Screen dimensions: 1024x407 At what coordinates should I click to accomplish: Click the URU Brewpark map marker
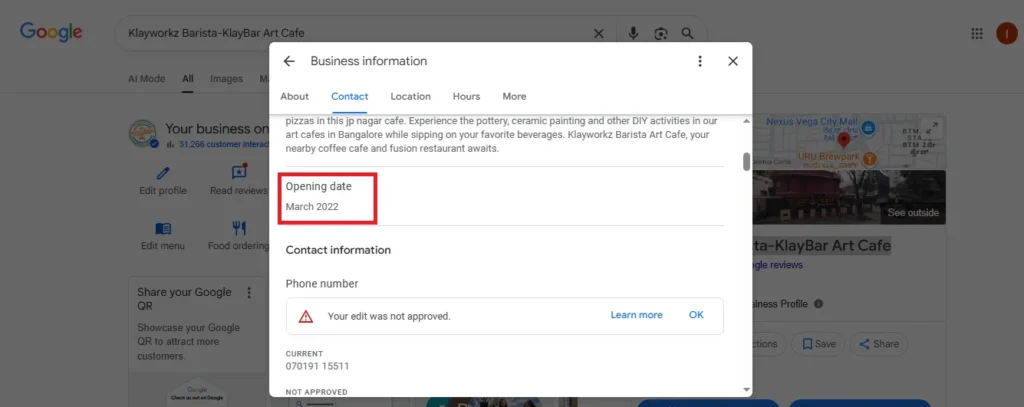(869, 158)
